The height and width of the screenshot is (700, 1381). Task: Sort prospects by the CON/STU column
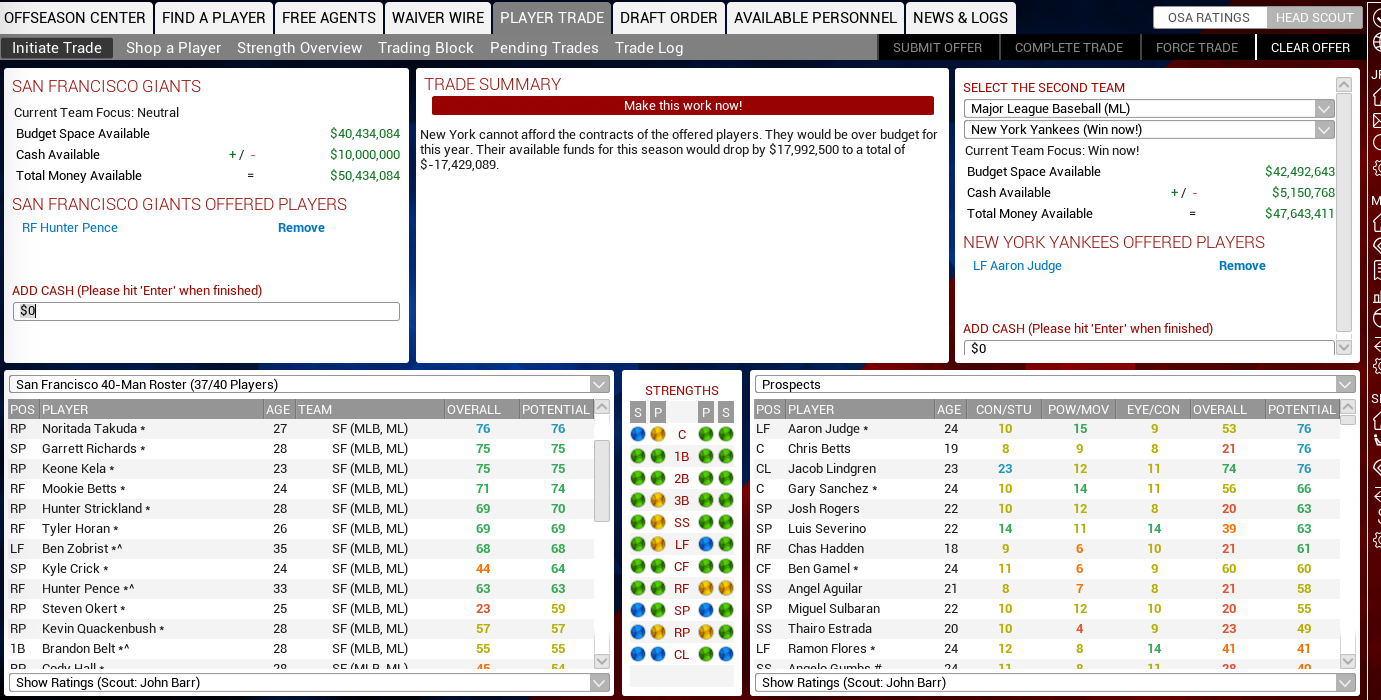pyautogui.click(x=1004, y=410)
